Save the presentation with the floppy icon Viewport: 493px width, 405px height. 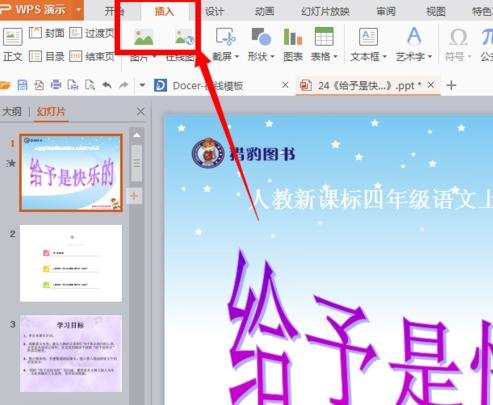pyautogui.click(x=22, y=85)
